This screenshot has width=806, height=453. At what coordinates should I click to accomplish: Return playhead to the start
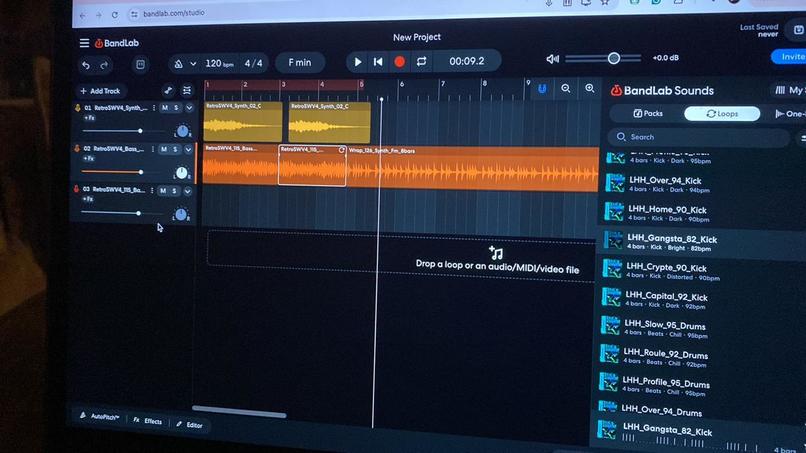click(378, 62)
